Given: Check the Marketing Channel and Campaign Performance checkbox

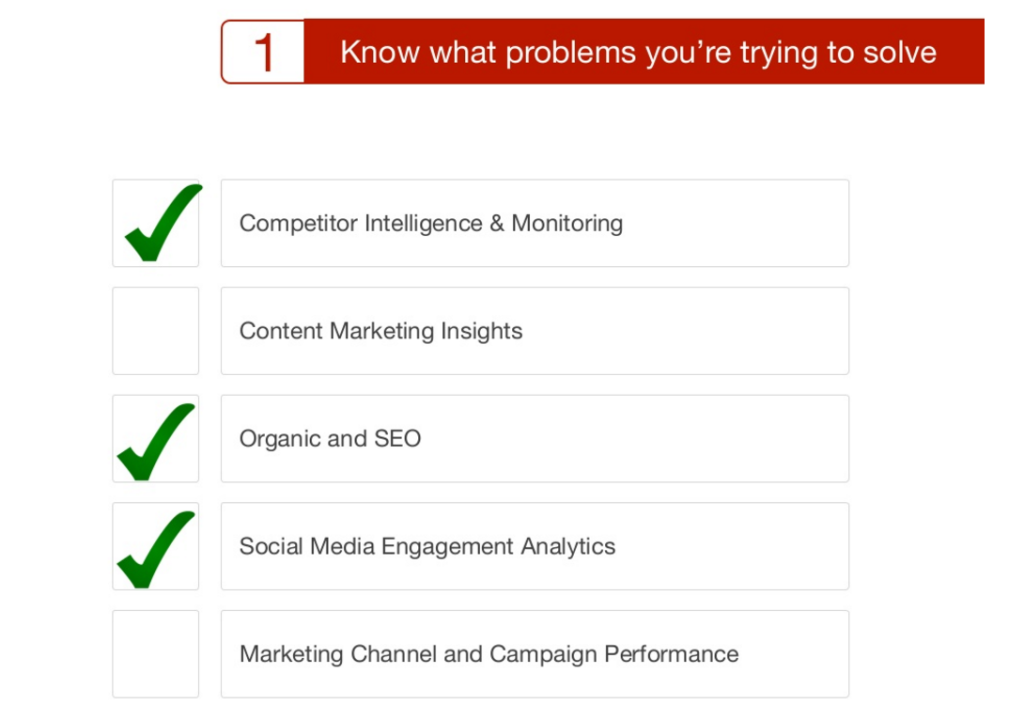Looking at the screenshot, I should click(x=155, y=654).
